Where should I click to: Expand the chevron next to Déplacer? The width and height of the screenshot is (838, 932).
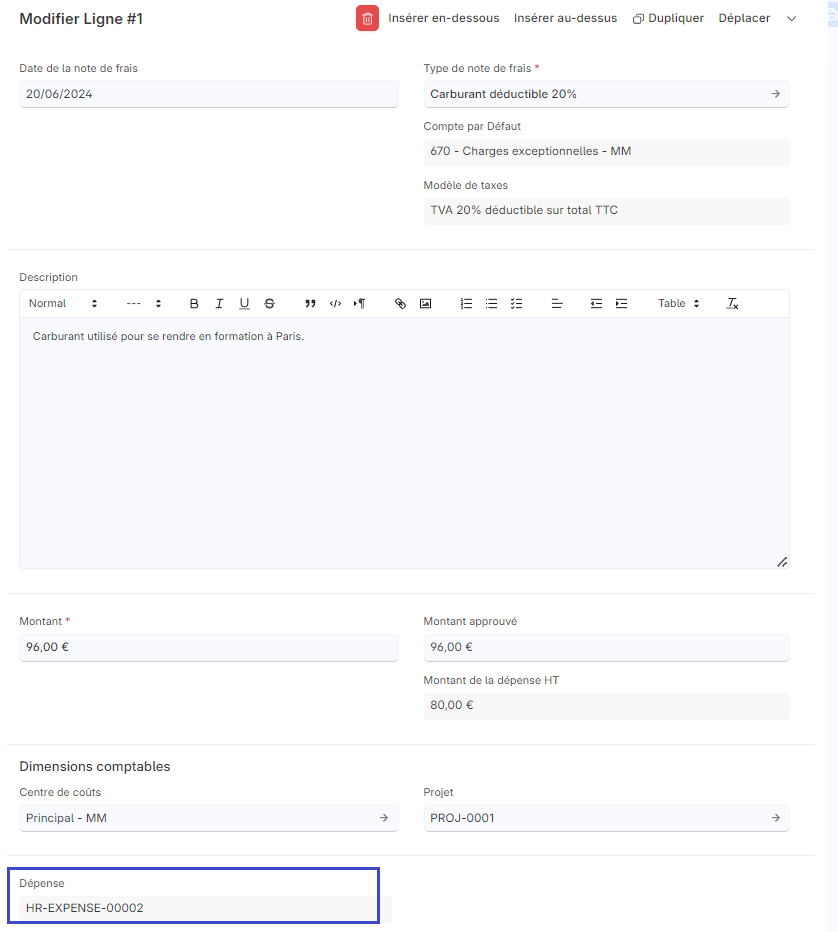tap(792, 19)
